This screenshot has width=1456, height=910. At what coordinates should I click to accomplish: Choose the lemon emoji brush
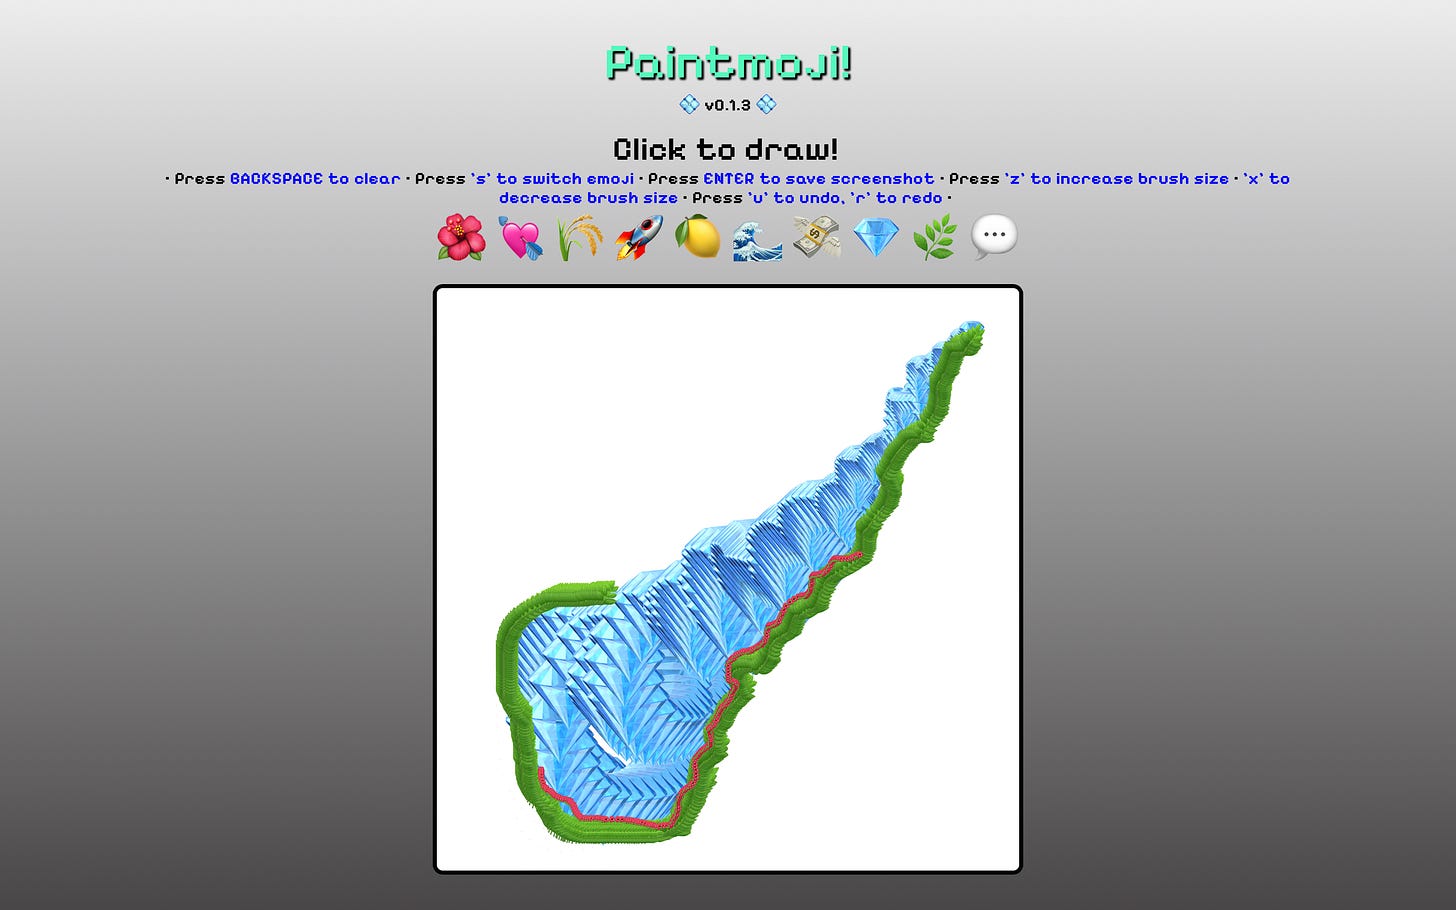[698, 238]
